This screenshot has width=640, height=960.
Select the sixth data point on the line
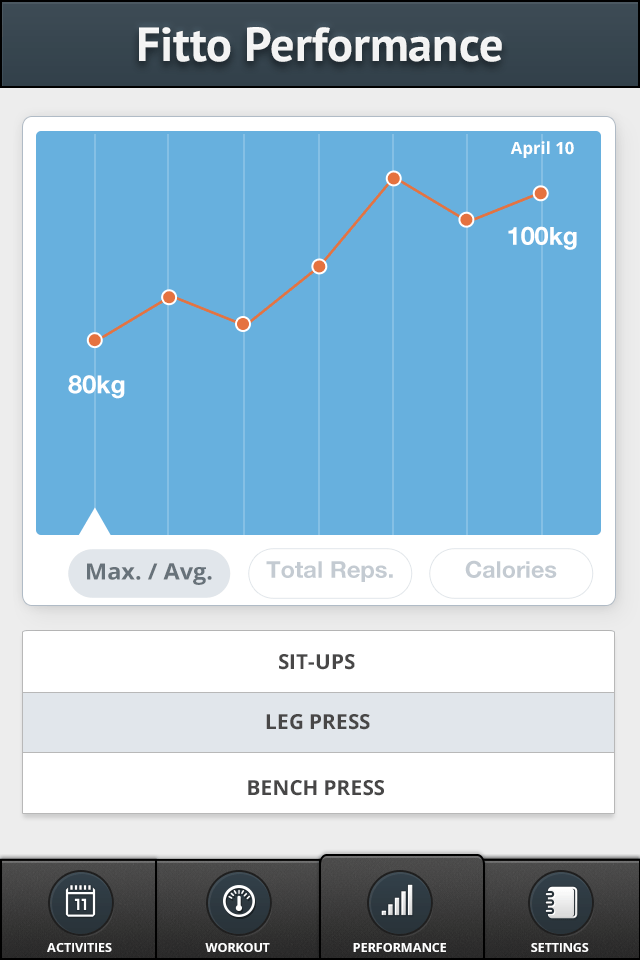point(466,220)
